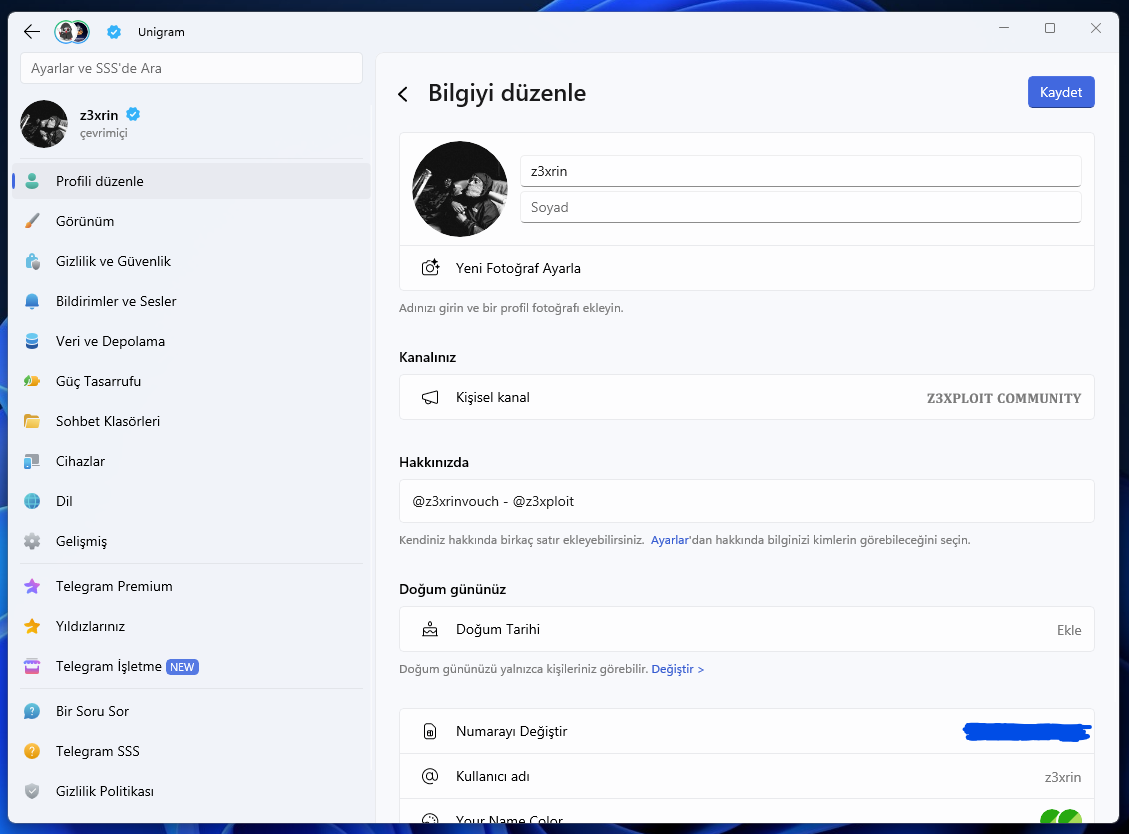Click the Bir Soru Sor chat icon
This screenshot has height=834, width=1129.
(32, 712)
